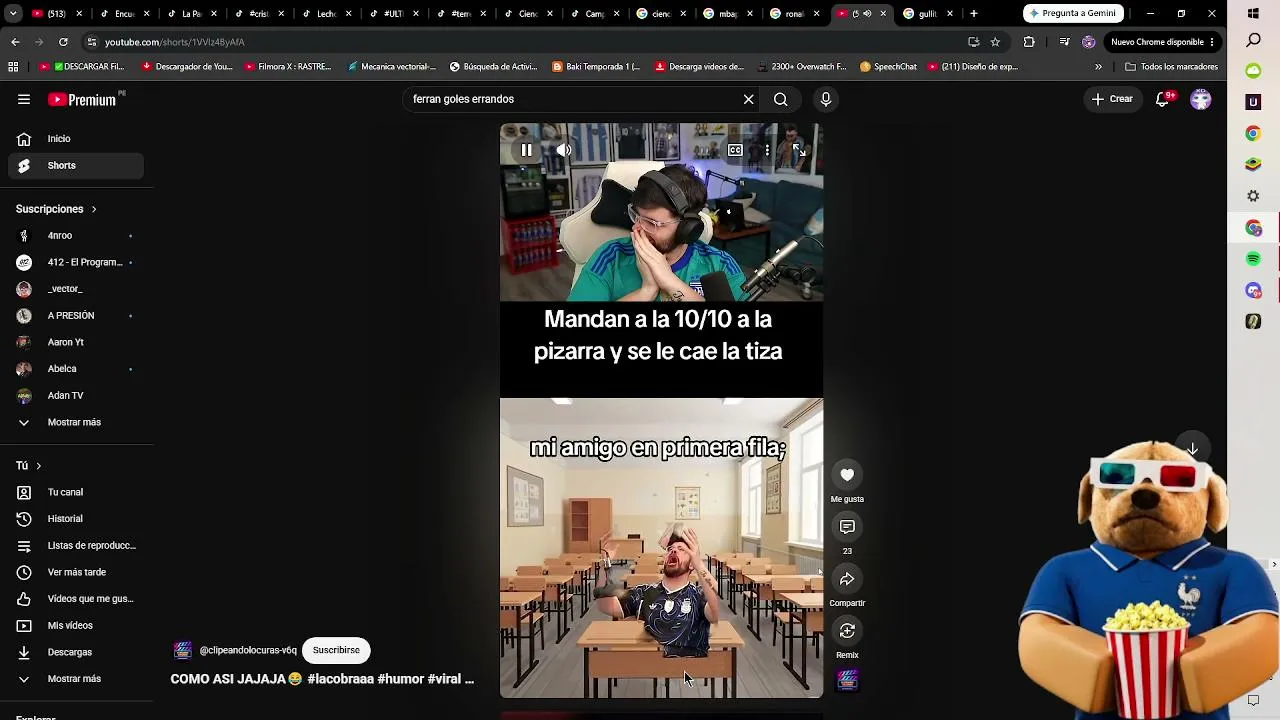Open the 4nroo subscription channel

(x=76, y=236)
